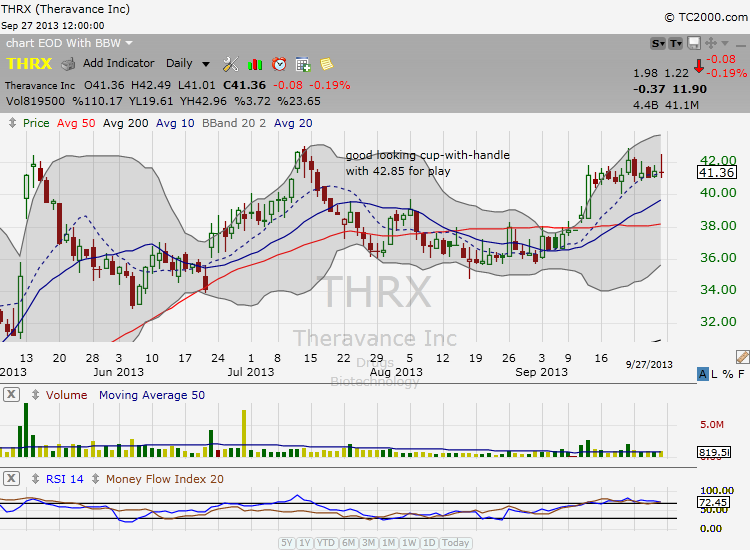
Task: Click the four-way move arrows icon
Action: click(x=711, y=44)
